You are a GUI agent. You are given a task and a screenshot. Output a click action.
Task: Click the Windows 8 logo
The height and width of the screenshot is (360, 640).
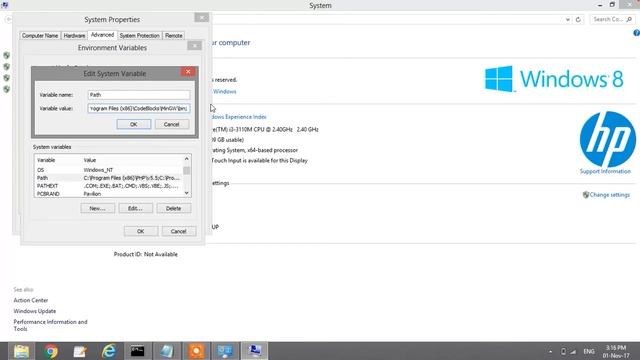(x=554, y=79)
